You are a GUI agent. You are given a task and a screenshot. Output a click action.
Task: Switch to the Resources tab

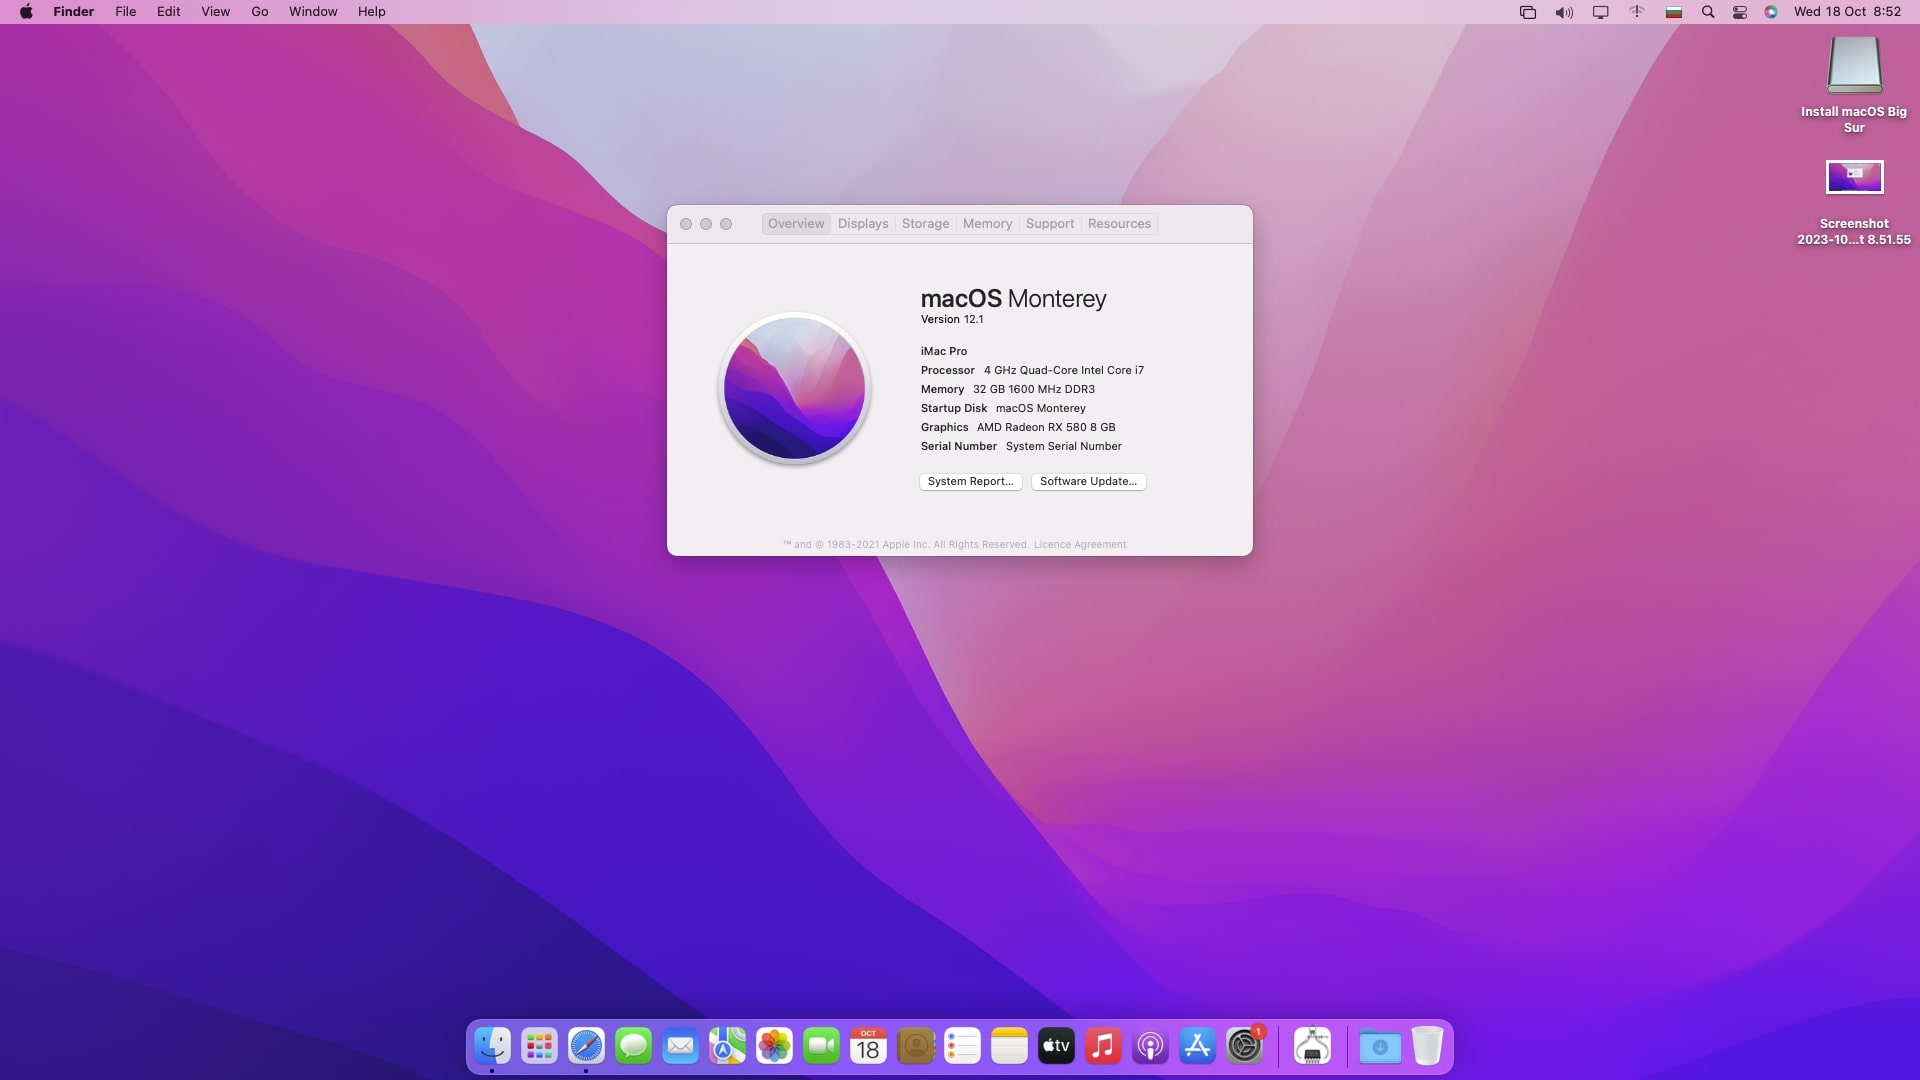[1119, 224]
